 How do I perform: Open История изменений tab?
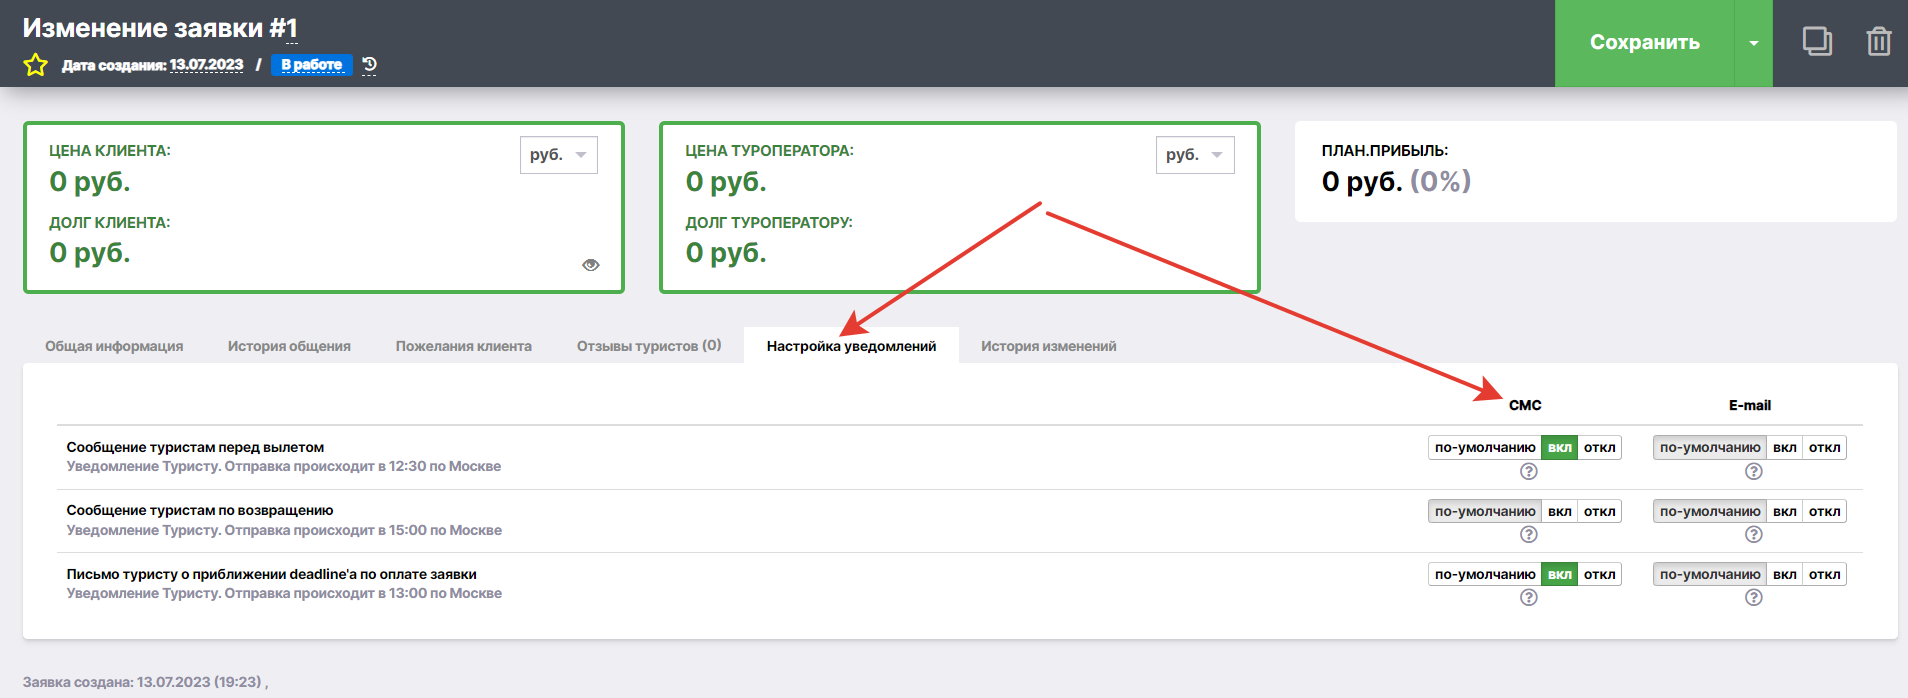pyautogui.click(x=1049, y=346)
